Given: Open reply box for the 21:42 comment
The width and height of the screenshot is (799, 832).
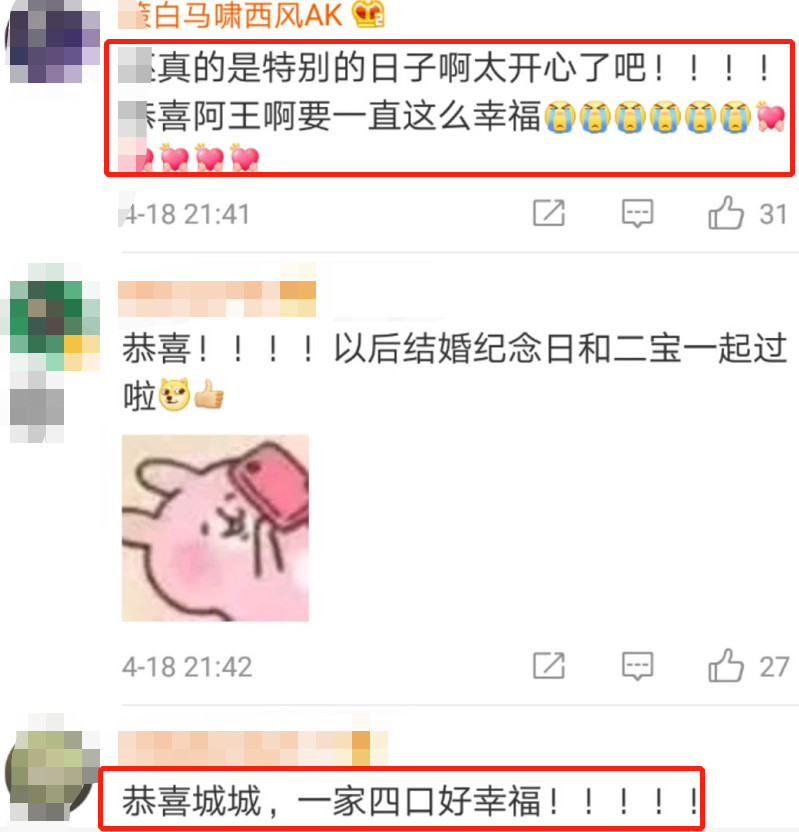Looking at the screenshot, I should coord(637,666).
